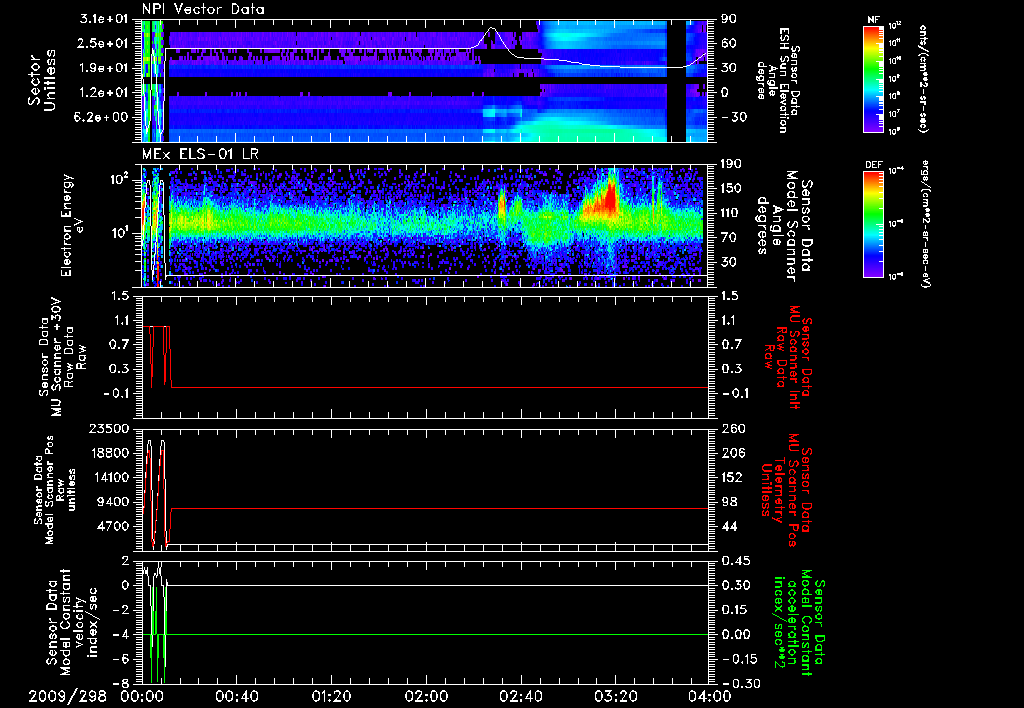Click the 'DEF' label above the color bar
Screen dimensions: 1024x708
(x=873, y=165)
